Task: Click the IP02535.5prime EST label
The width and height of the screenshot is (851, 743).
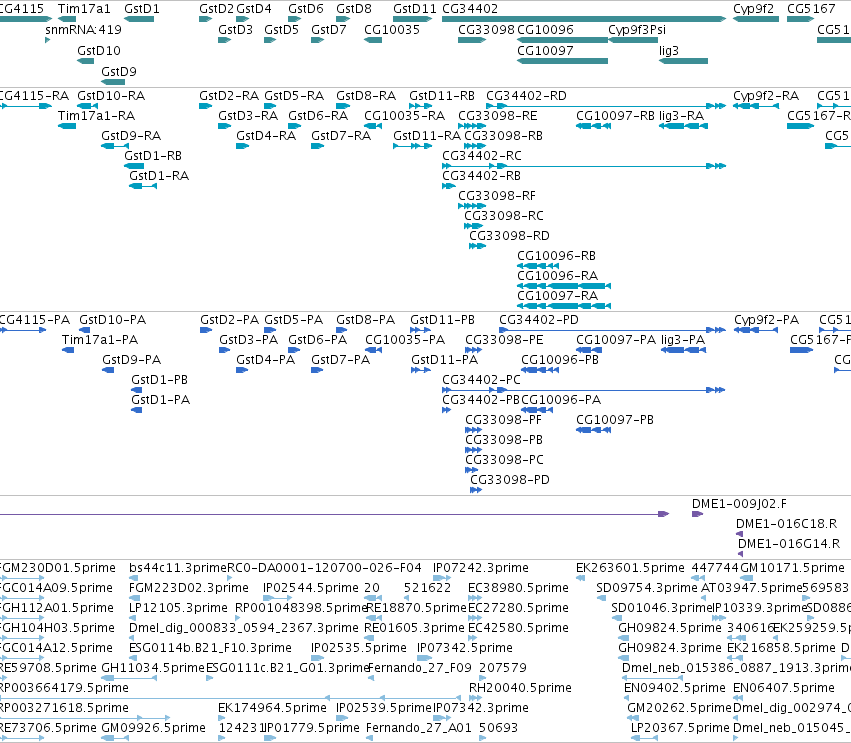Action: [359, 647]
